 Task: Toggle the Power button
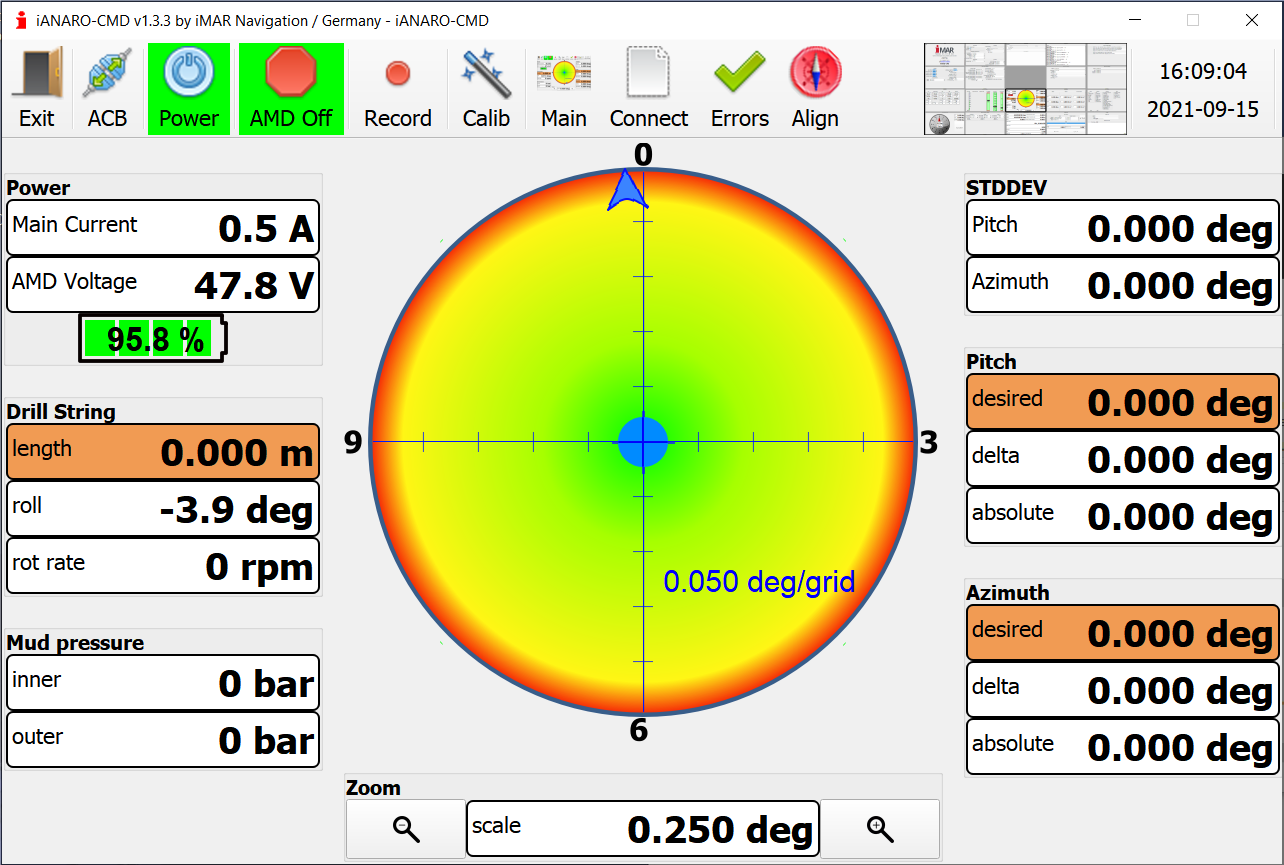pyautogui.click(x=189, y=89)
